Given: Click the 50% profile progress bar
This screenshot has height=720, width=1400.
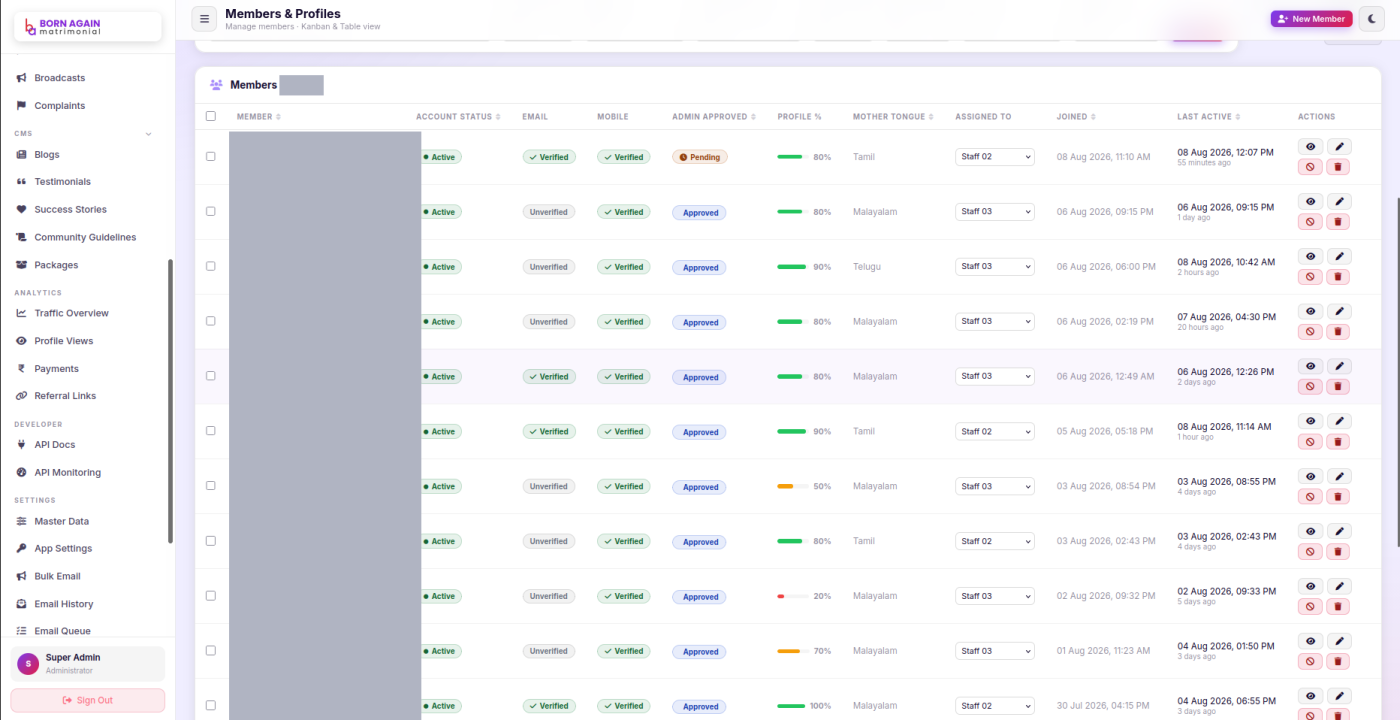Looking at the screenshot, I should pos(793,486).
